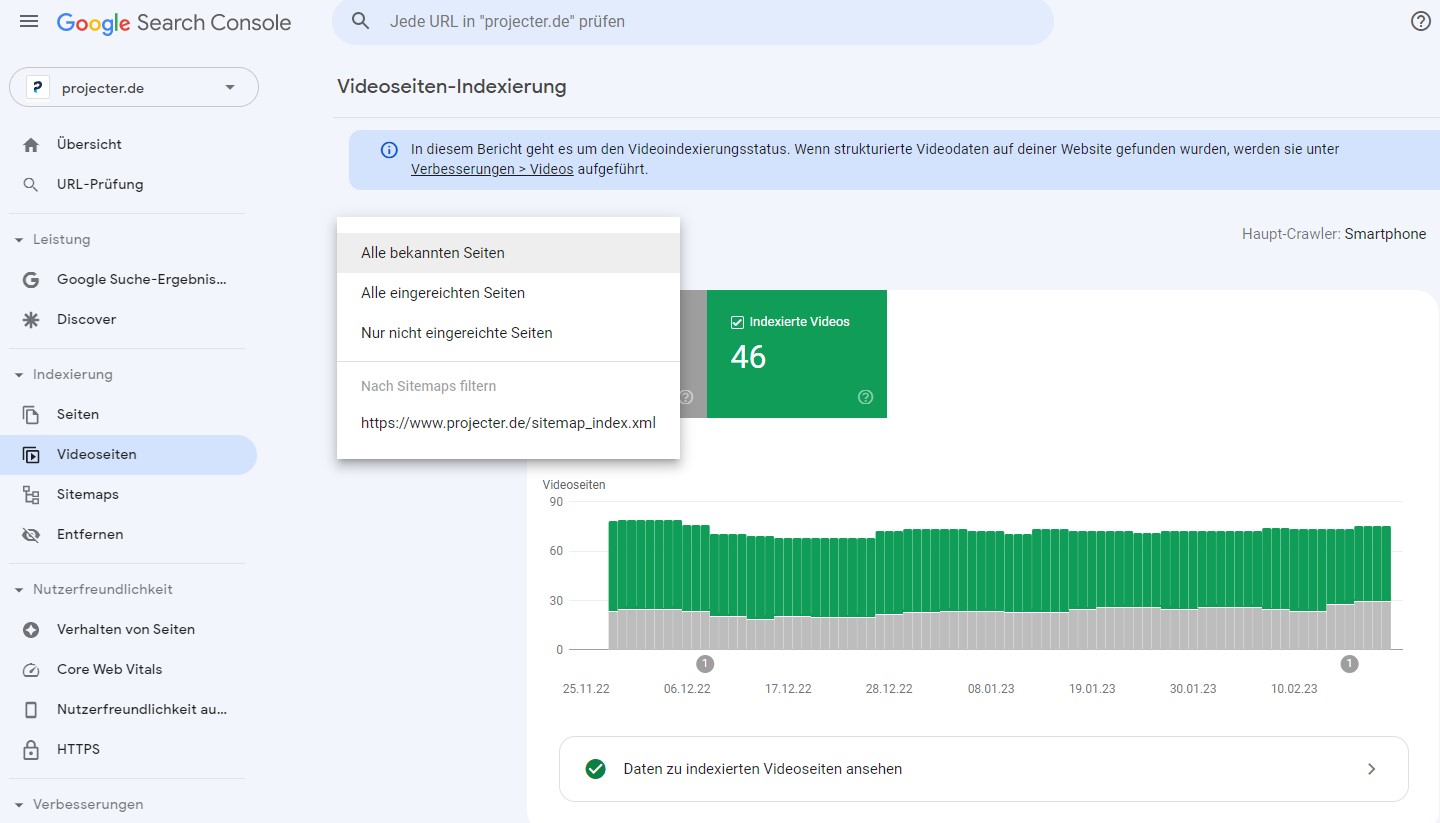Click the Entfernen crossed-eye icon
The width and height of the screenshot is (1440, 823).
point(31,535)
